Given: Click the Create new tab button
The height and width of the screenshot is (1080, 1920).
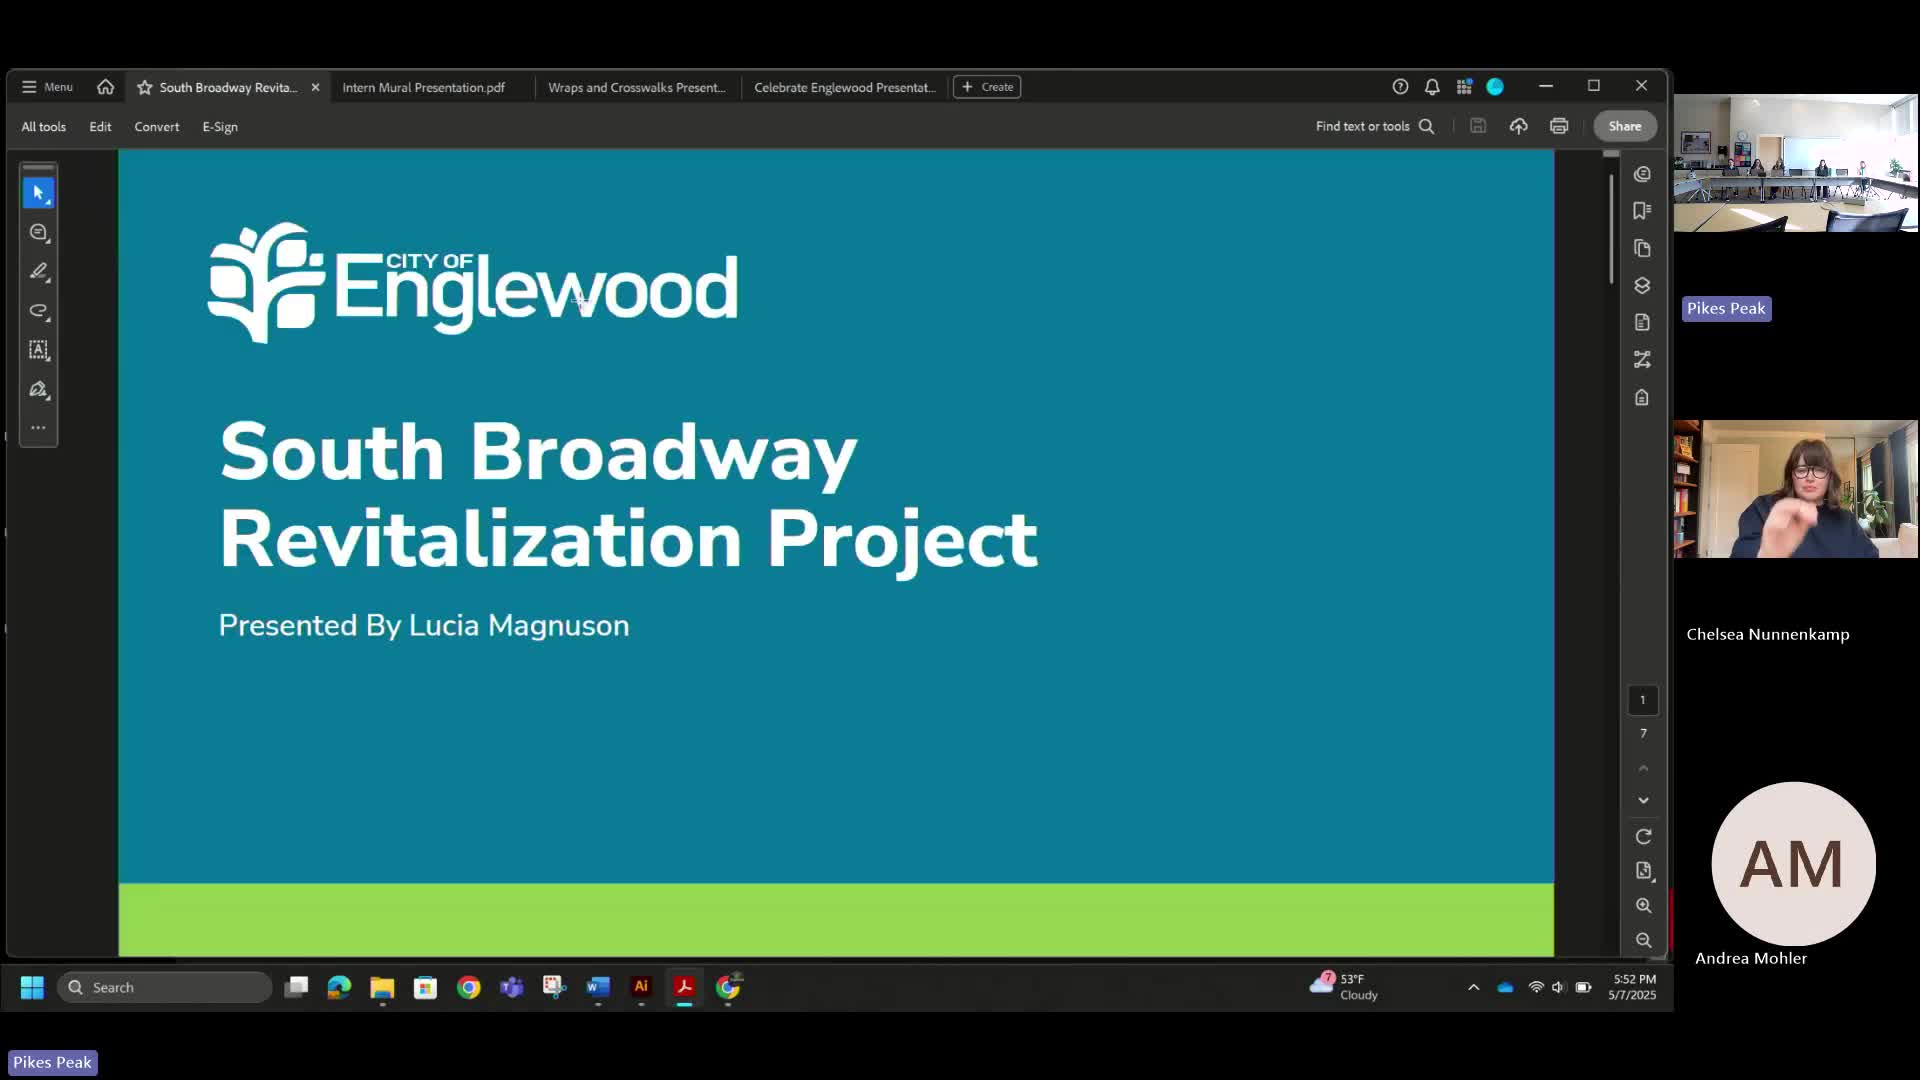Looking at the screenshot, I should tap(986, 87).
